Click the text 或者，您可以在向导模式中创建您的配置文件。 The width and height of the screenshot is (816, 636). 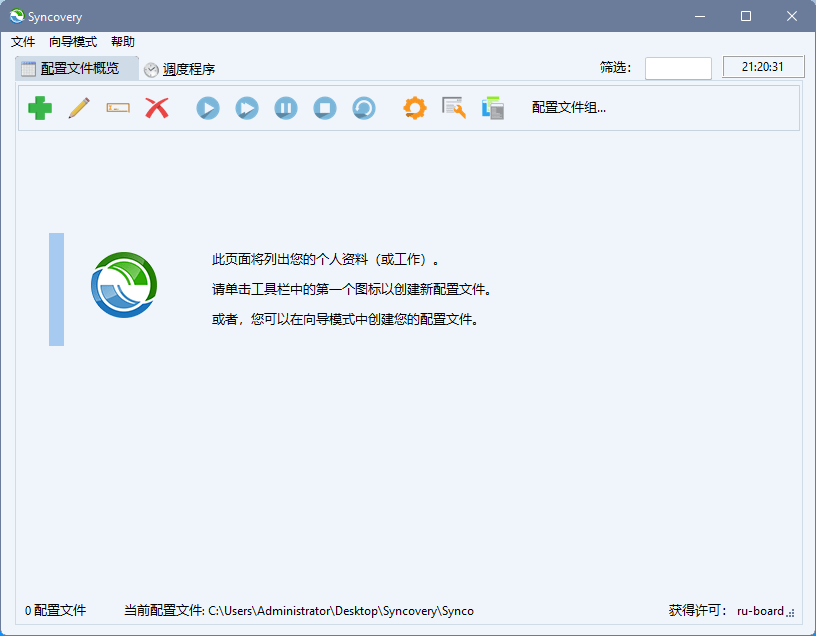pyautogui.click(x=346, y=319)
